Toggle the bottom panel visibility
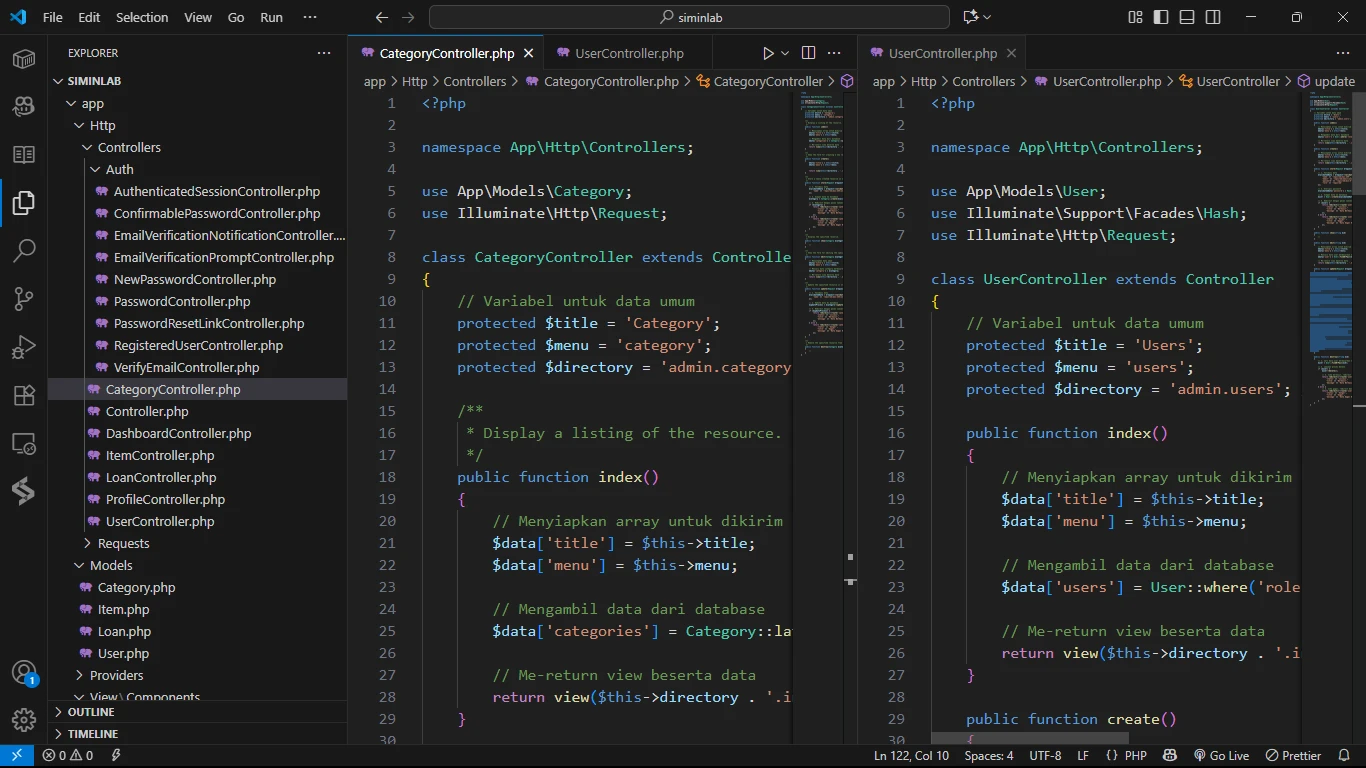This screenshot has width=1366, height=768. pyautogui.click(x=1187, y=17)
